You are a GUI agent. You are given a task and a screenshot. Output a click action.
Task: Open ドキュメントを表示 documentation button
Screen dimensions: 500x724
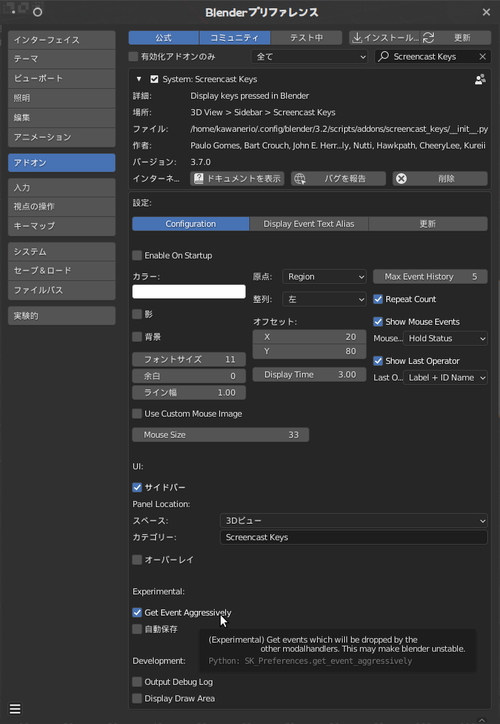237,179
